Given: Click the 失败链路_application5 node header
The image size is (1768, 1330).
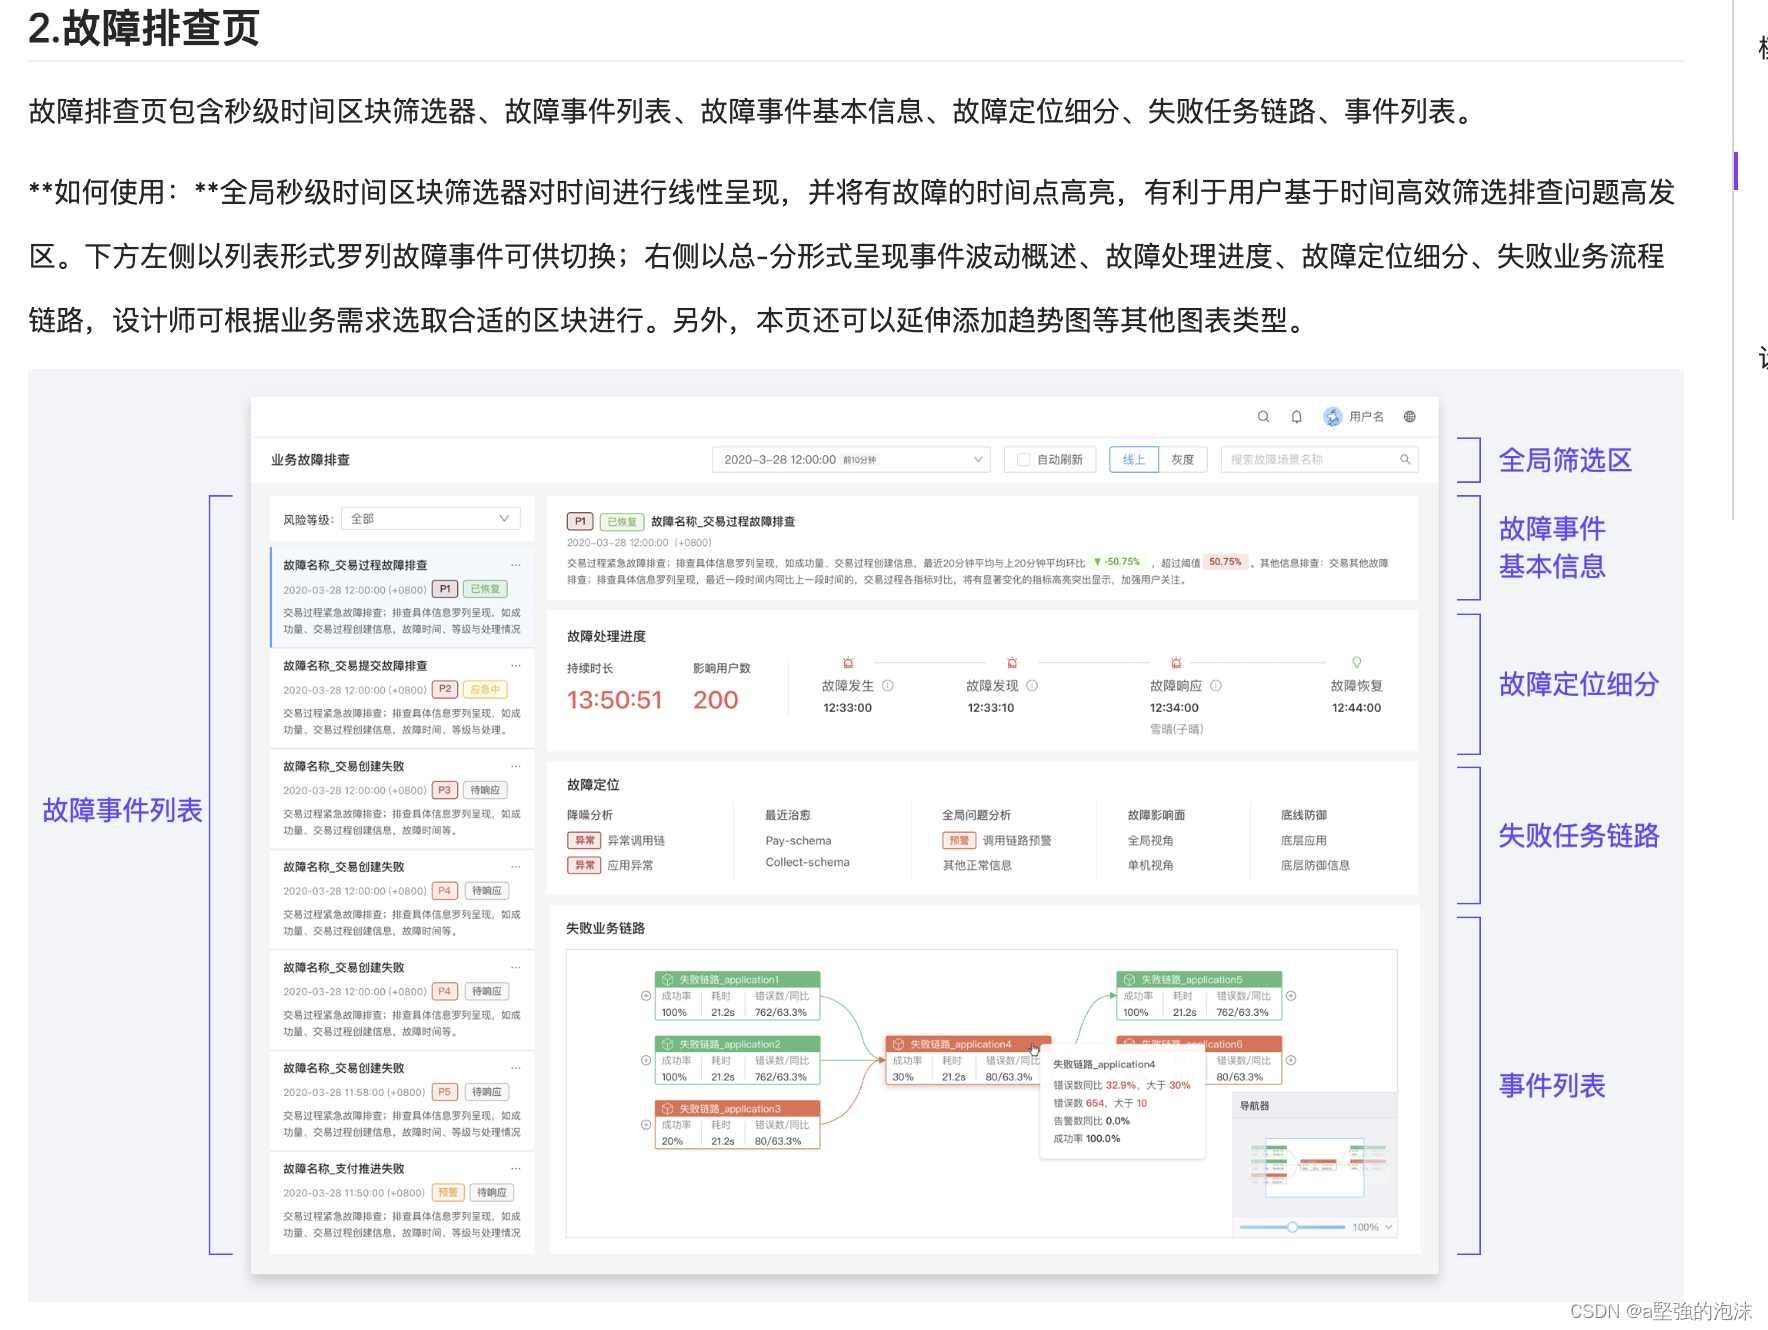Looking at the screenshot, I should [x=1199, y=980].
